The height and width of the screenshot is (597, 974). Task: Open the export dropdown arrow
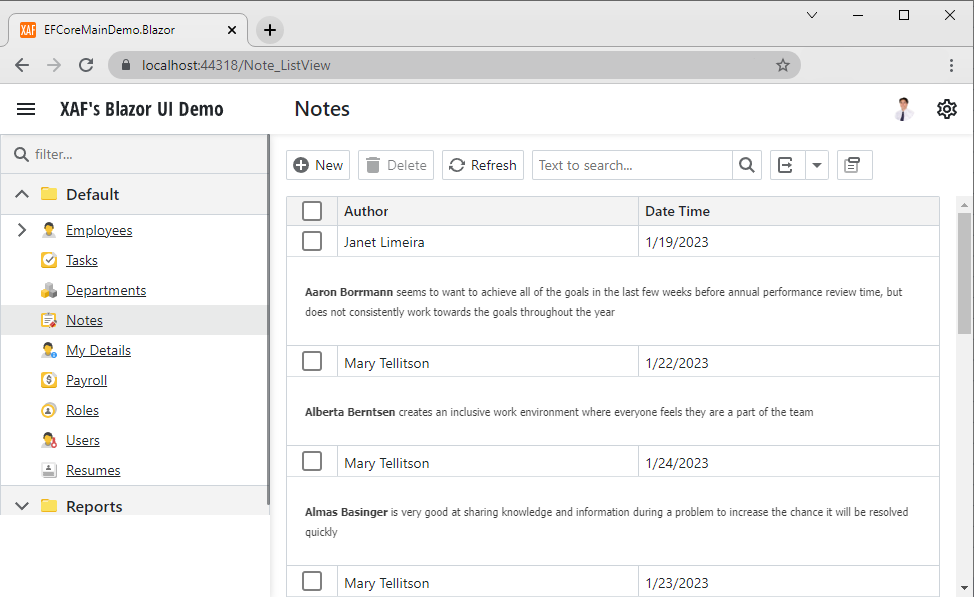pos(817,165)
